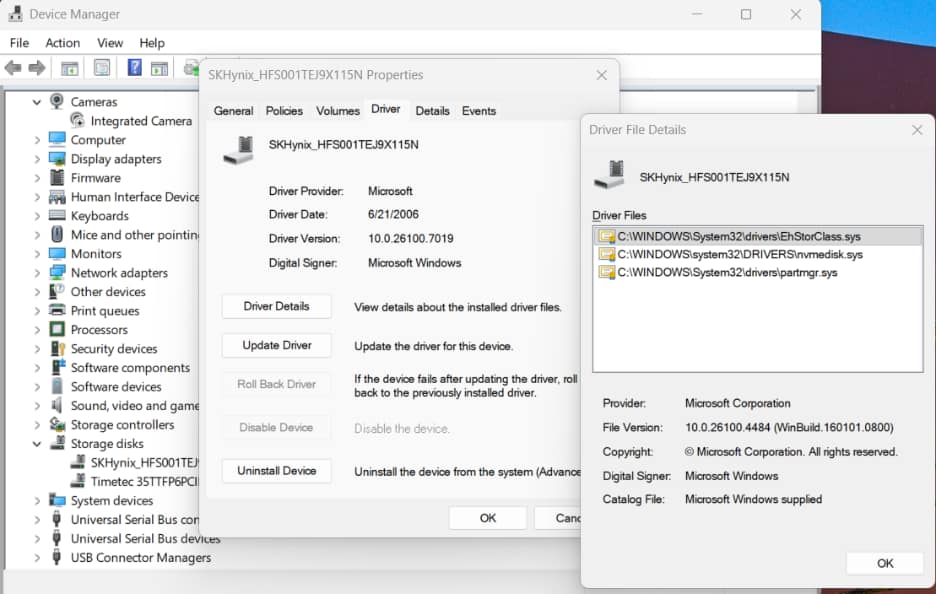This screenshot has height=594, width=936.
Task: Expand the Computer tree node
Action: pos(37,140)
